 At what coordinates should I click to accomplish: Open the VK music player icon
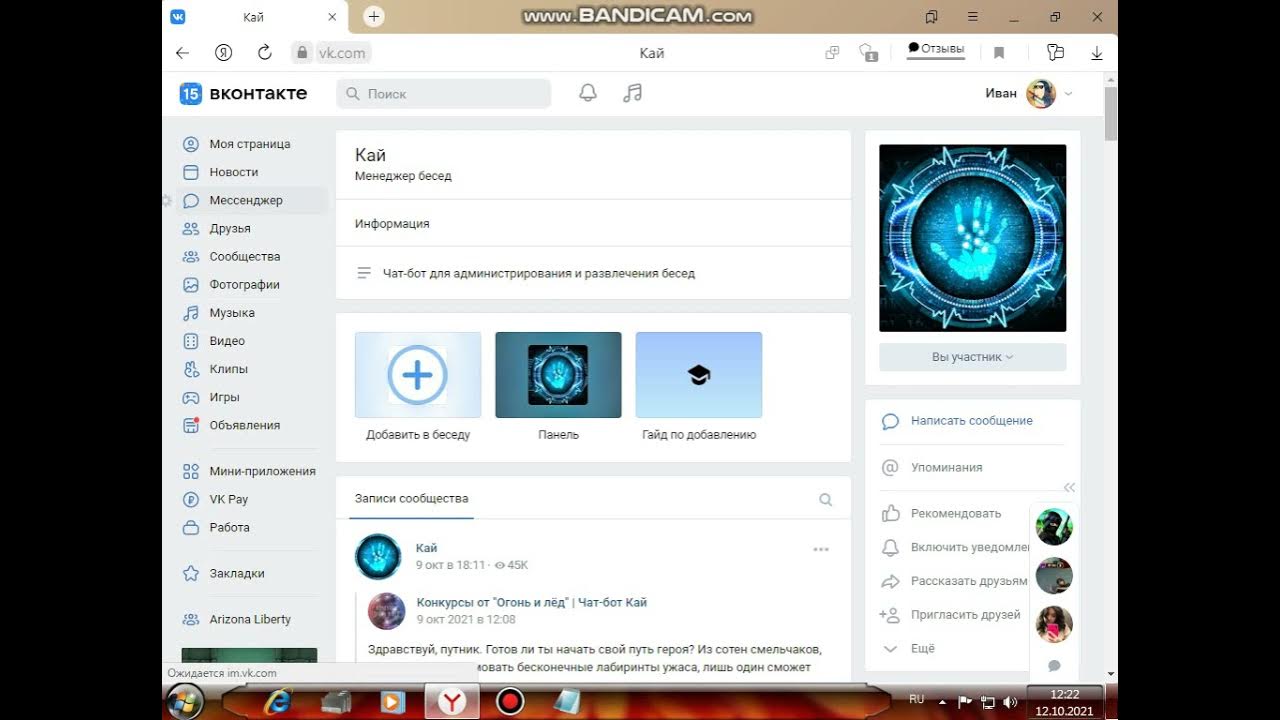(632, 93)
